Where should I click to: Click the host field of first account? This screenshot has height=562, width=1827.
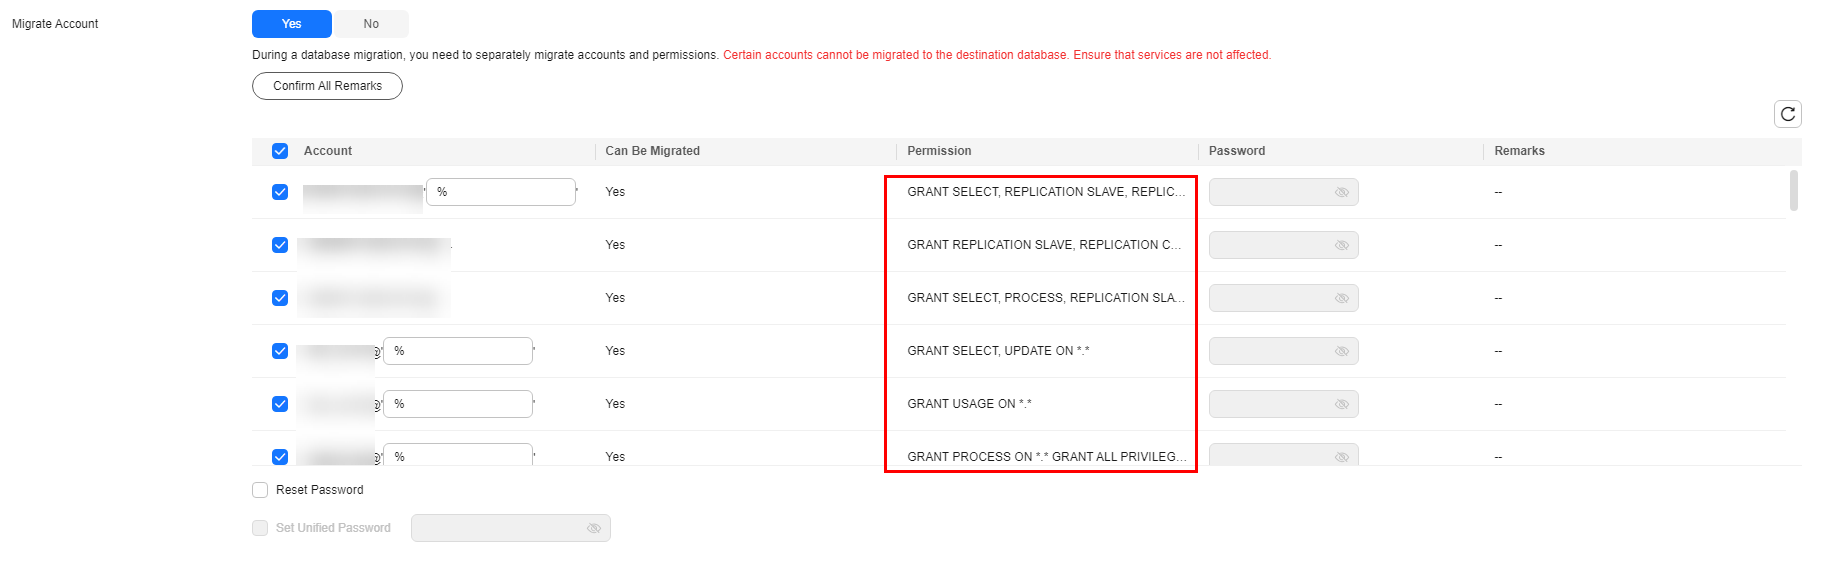(501, 192)
